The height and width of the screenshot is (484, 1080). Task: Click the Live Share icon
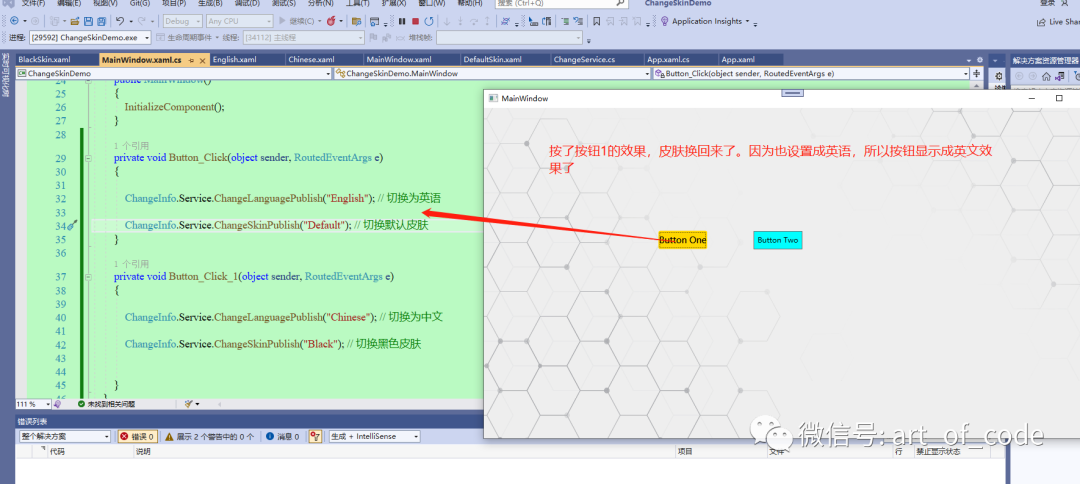click(x=1041, y=22)
